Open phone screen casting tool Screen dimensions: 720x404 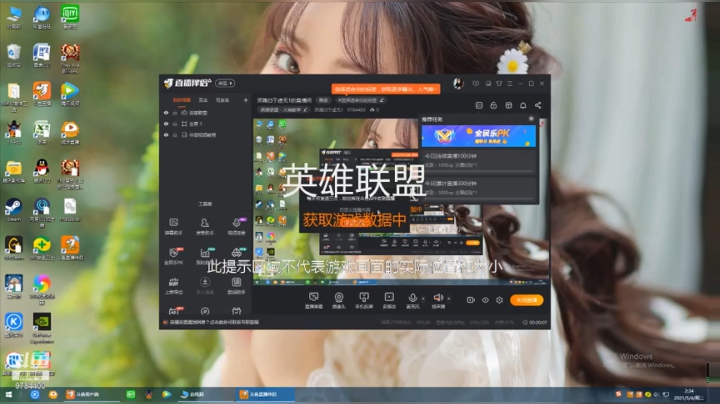[364, 300]
